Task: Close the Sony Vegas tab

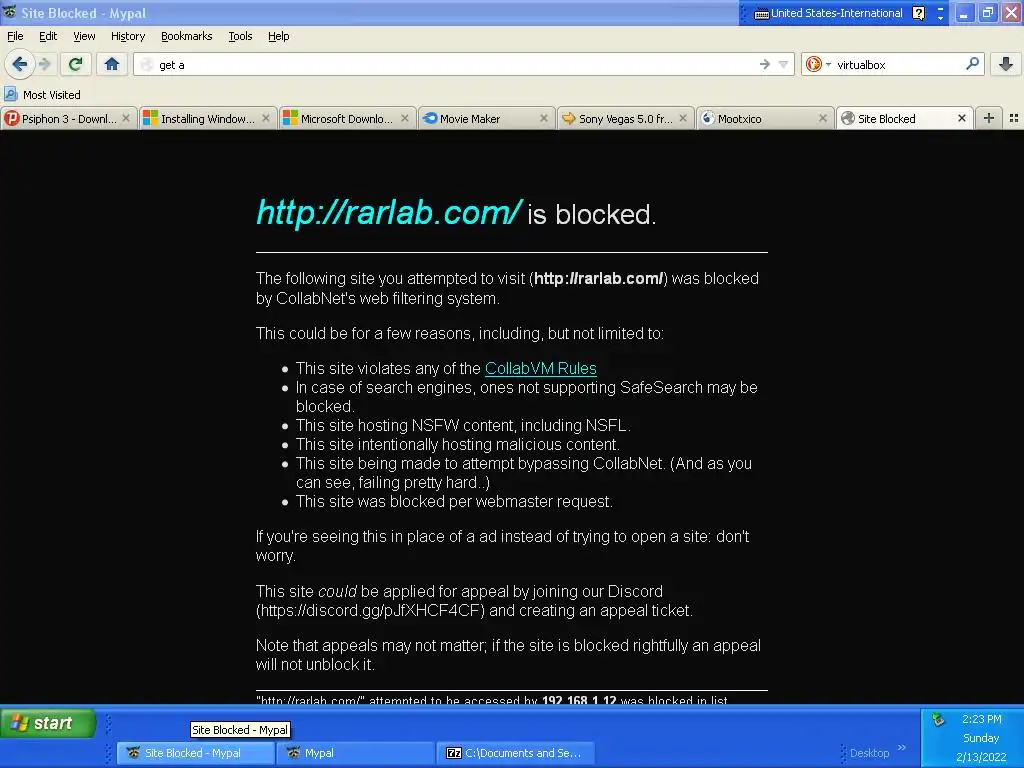Action: pos(683,118)
